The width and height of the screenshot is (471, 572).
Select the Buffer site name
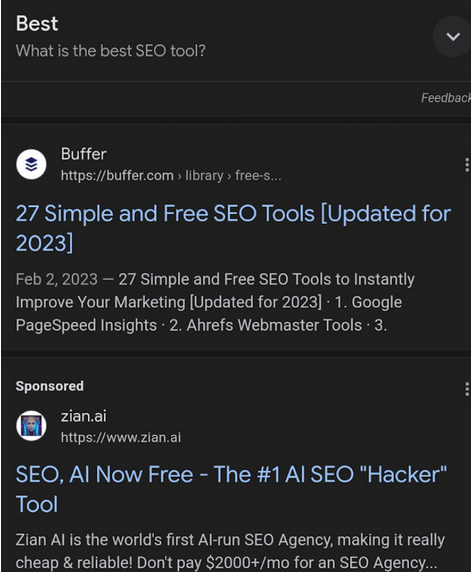click(84, 154)
